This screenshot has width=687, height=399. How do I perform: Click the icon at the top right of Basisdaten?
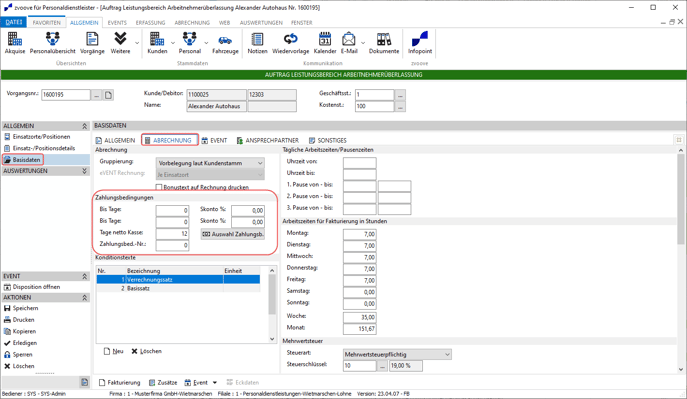679,140
